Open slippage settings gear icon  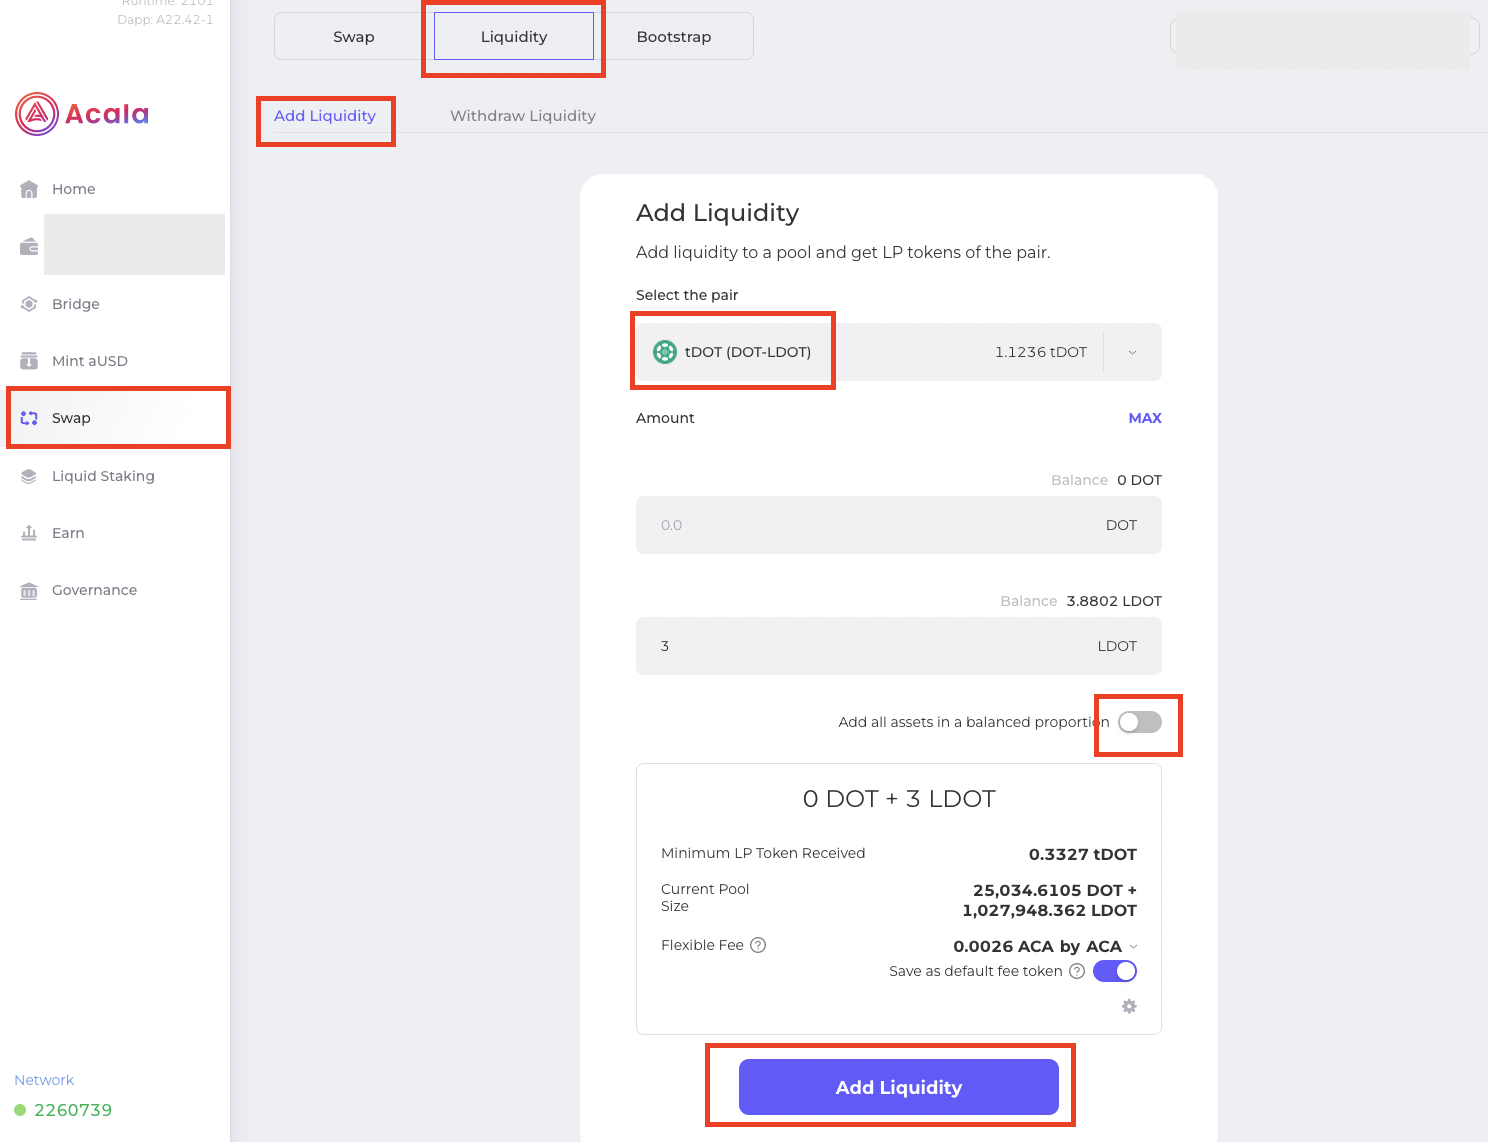[1129, 1006]
